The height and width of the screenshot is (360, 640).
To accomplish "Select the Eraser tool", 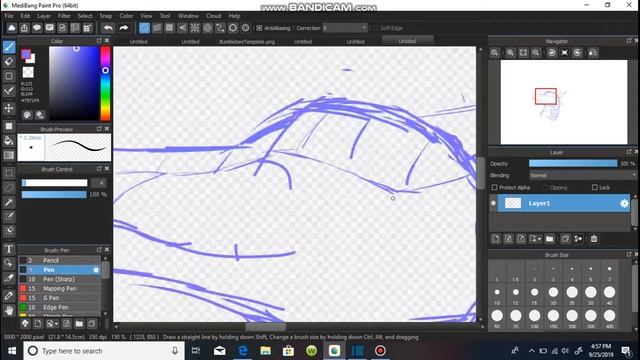I will click(x=9, y=62).
